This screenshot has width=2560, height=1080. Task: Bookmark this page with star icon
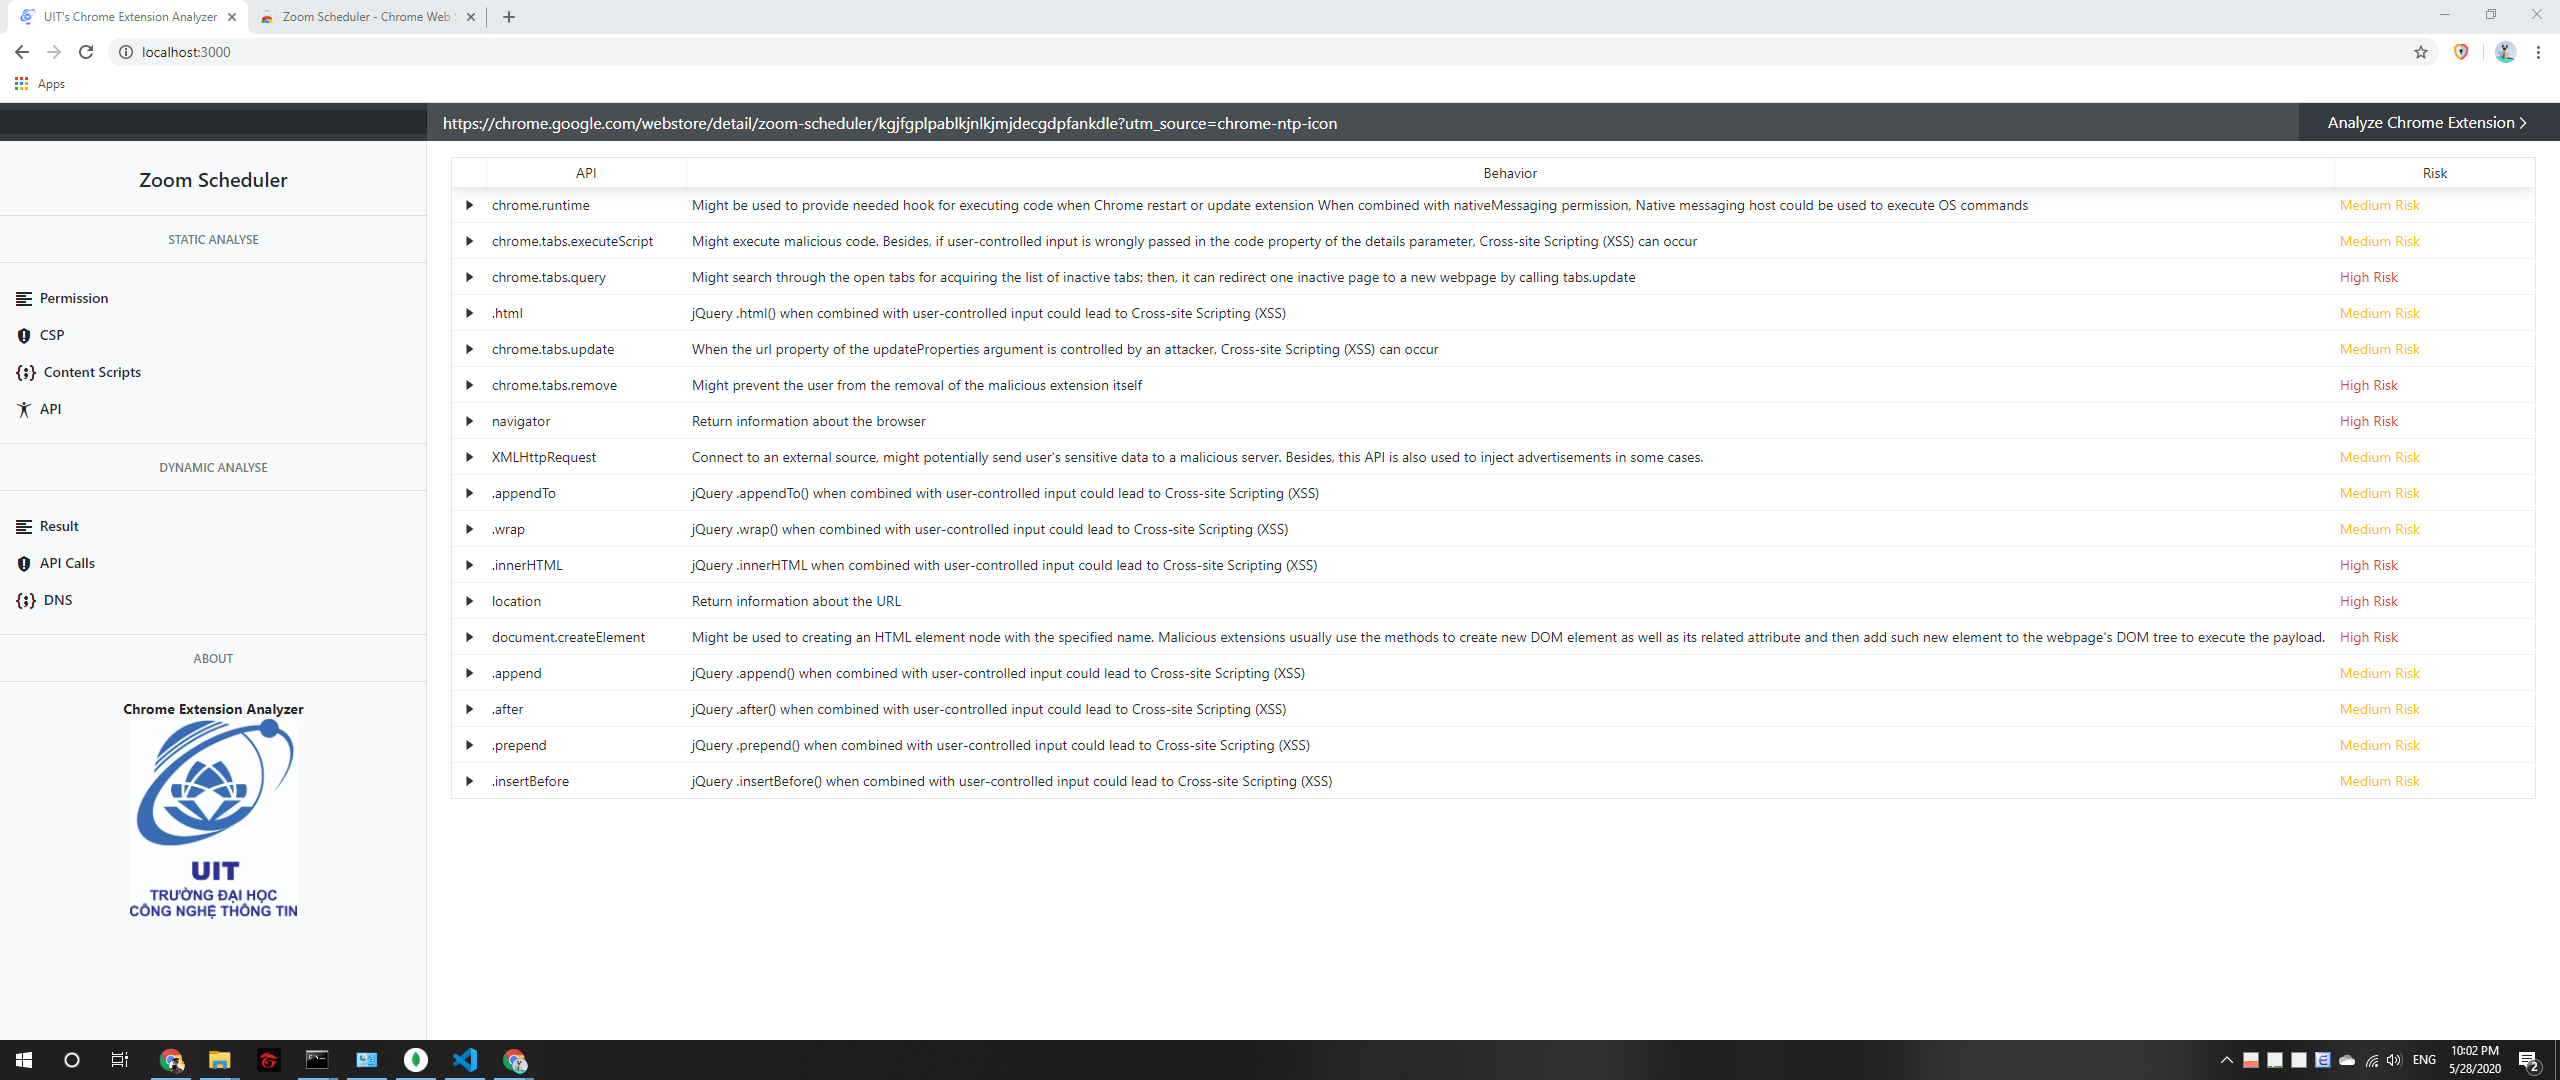coord(2421,52)
